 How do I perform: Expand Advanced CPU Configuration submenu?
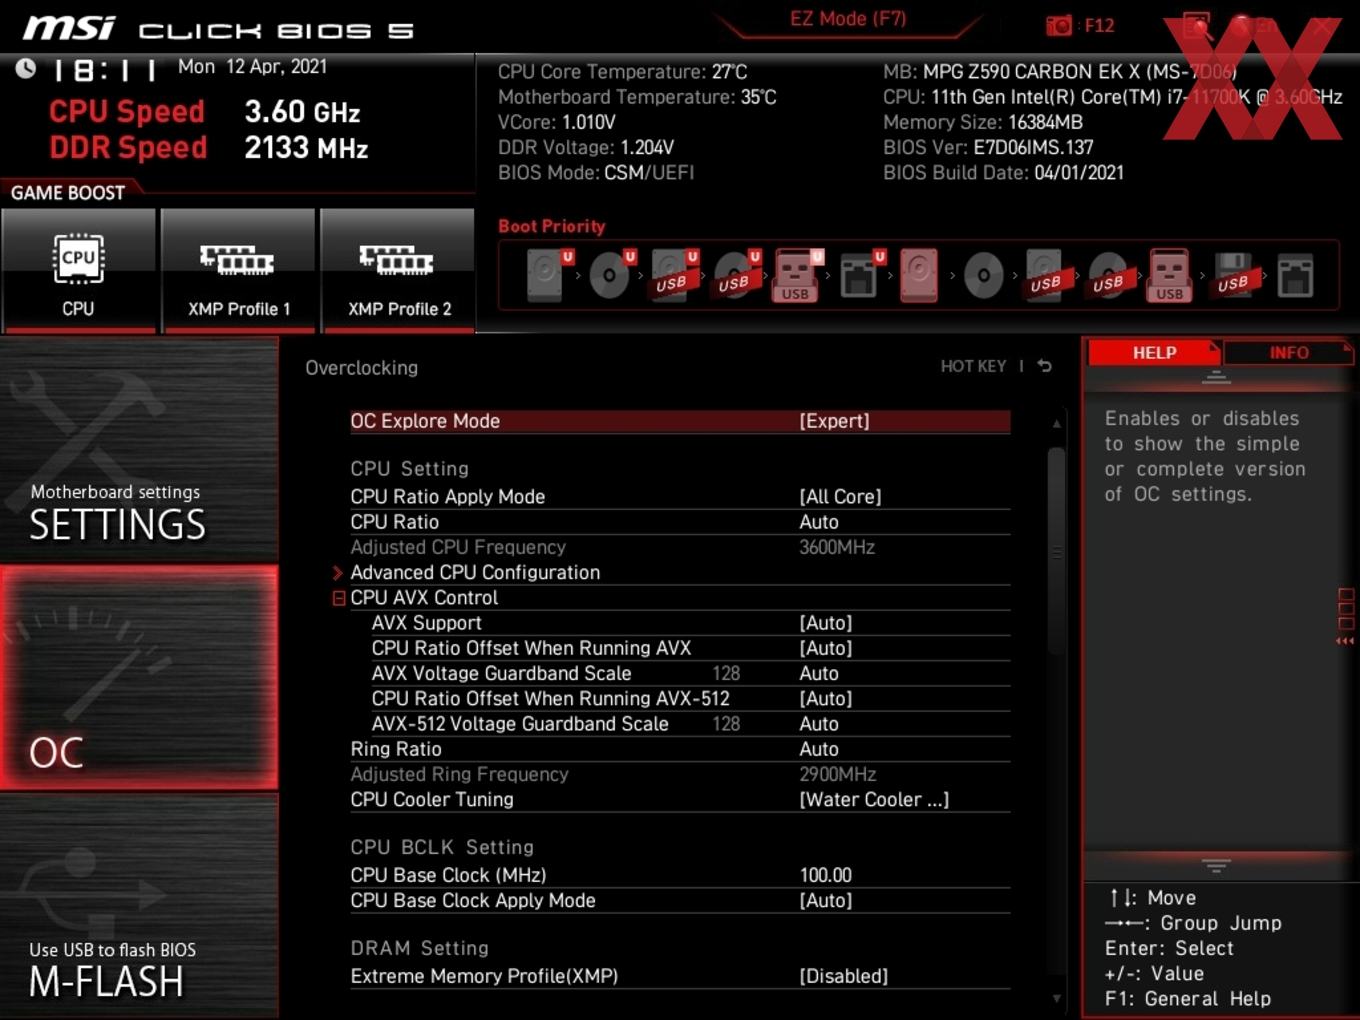475,572
